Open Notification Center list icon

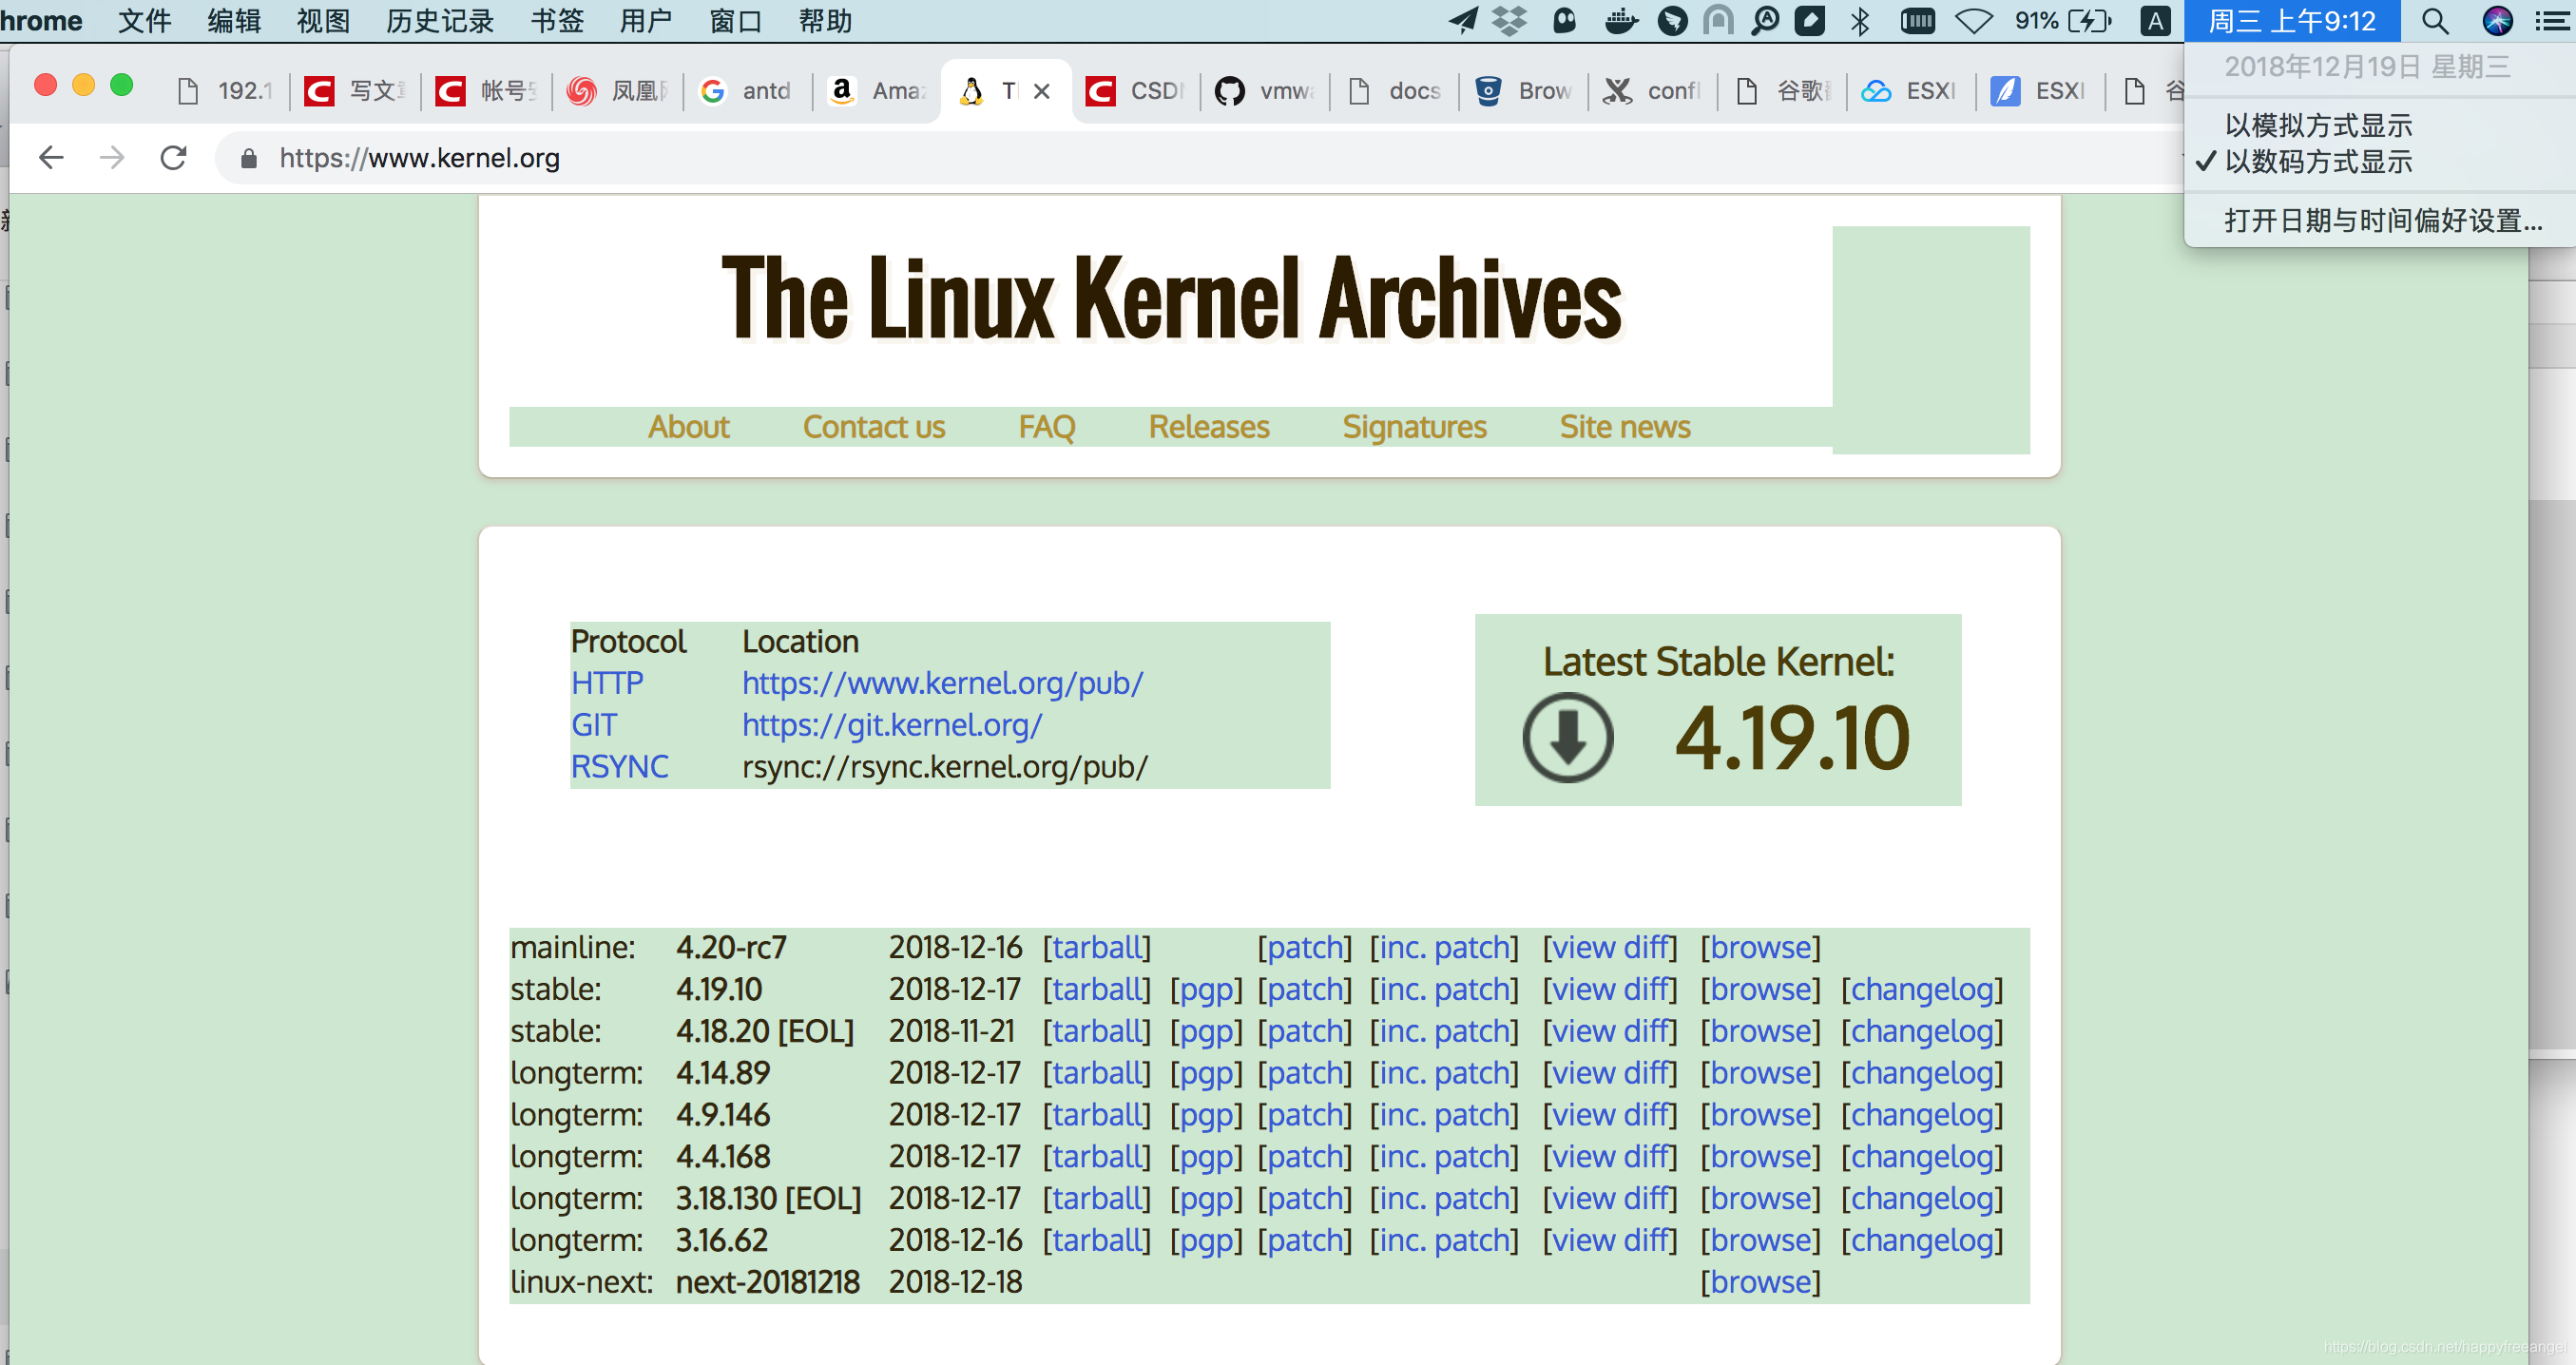click(2553, 21)
